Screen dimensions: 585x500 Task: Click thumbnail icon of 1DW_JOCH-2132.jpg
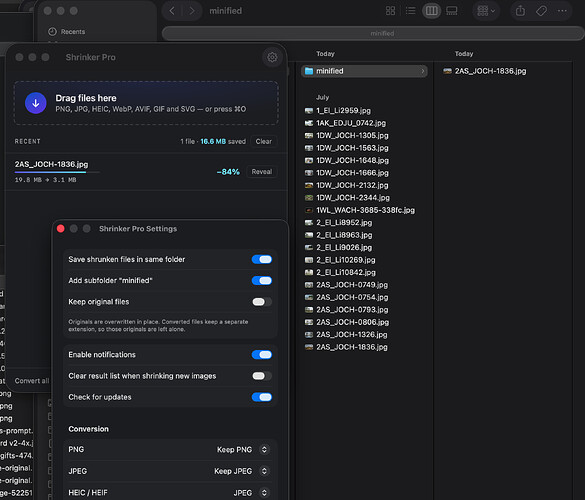[x=309, y=185]
